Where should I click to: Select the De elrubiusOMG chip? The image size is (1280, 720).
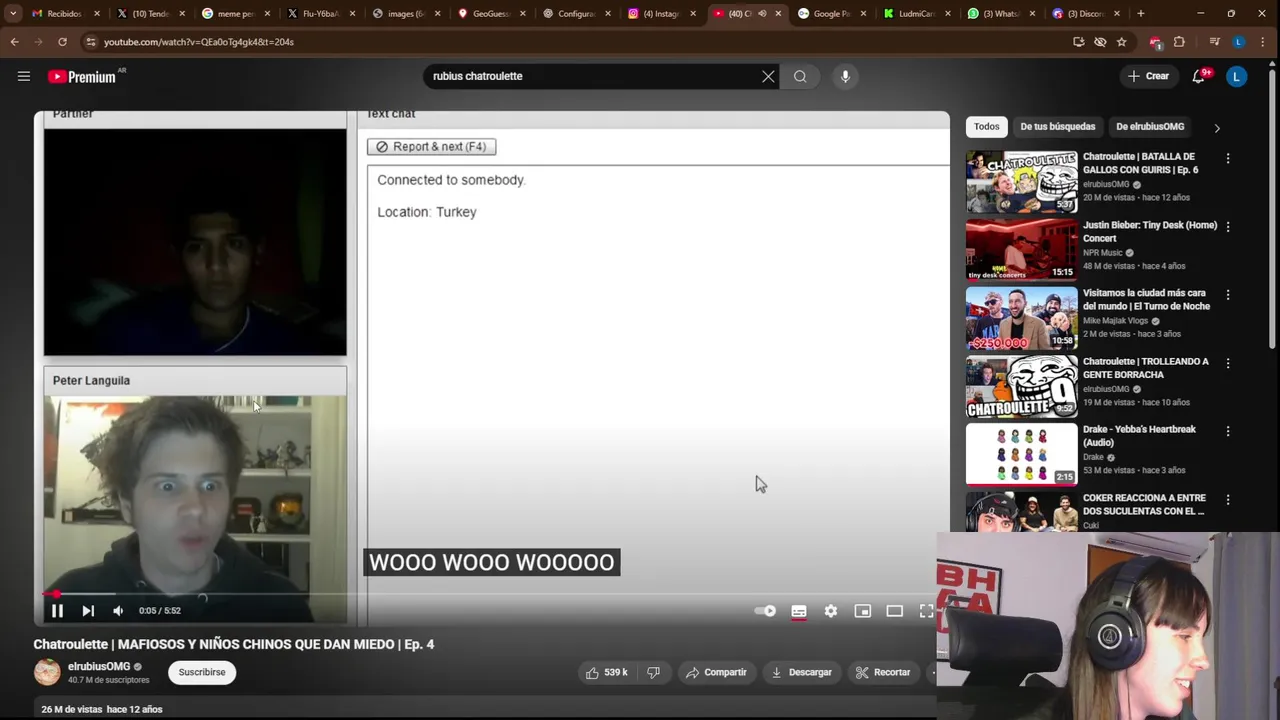point(1150,127)
